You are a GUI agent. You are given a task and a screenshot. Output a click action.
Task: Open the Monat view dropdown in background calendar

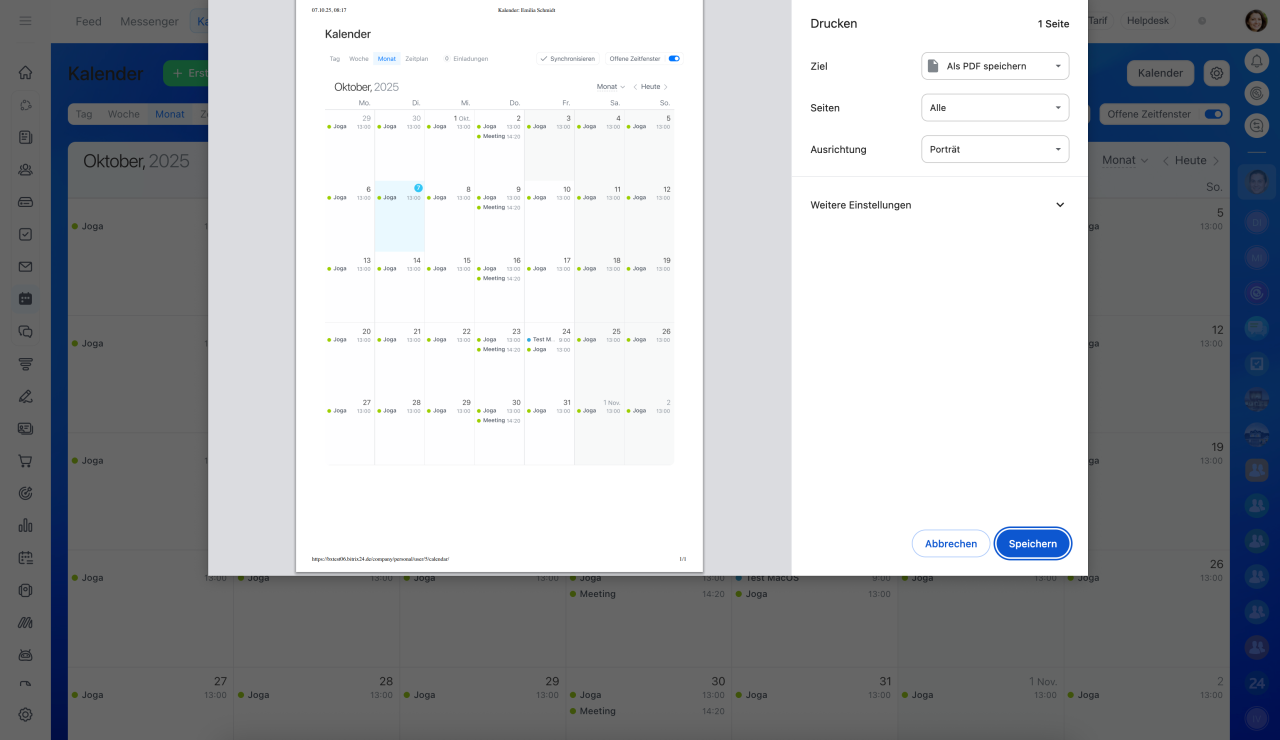(1124, 160)
